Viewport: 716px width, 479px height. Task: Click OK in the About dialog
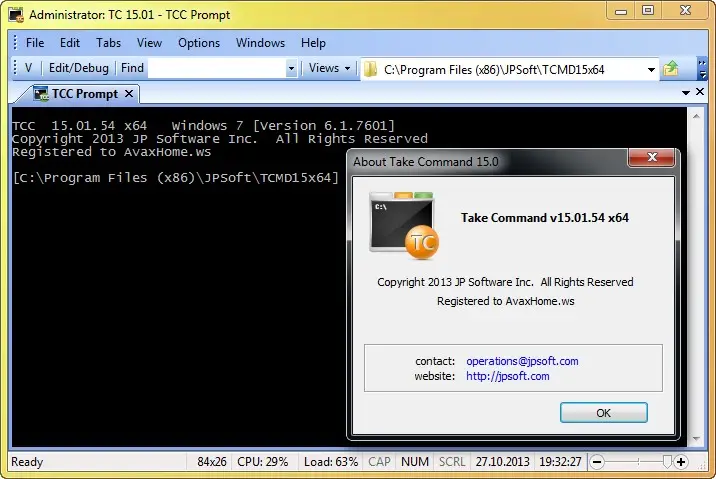tap(603, 413)
